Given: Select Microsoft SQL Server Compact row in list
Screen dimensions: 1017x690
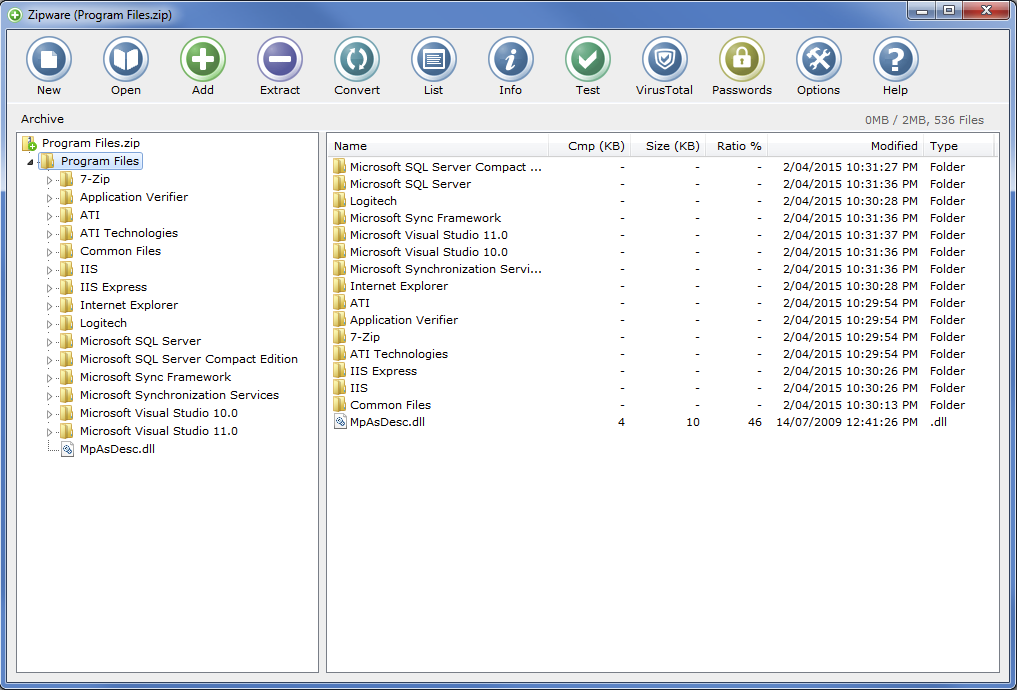Looking at the screenshot, I should 661,167.
